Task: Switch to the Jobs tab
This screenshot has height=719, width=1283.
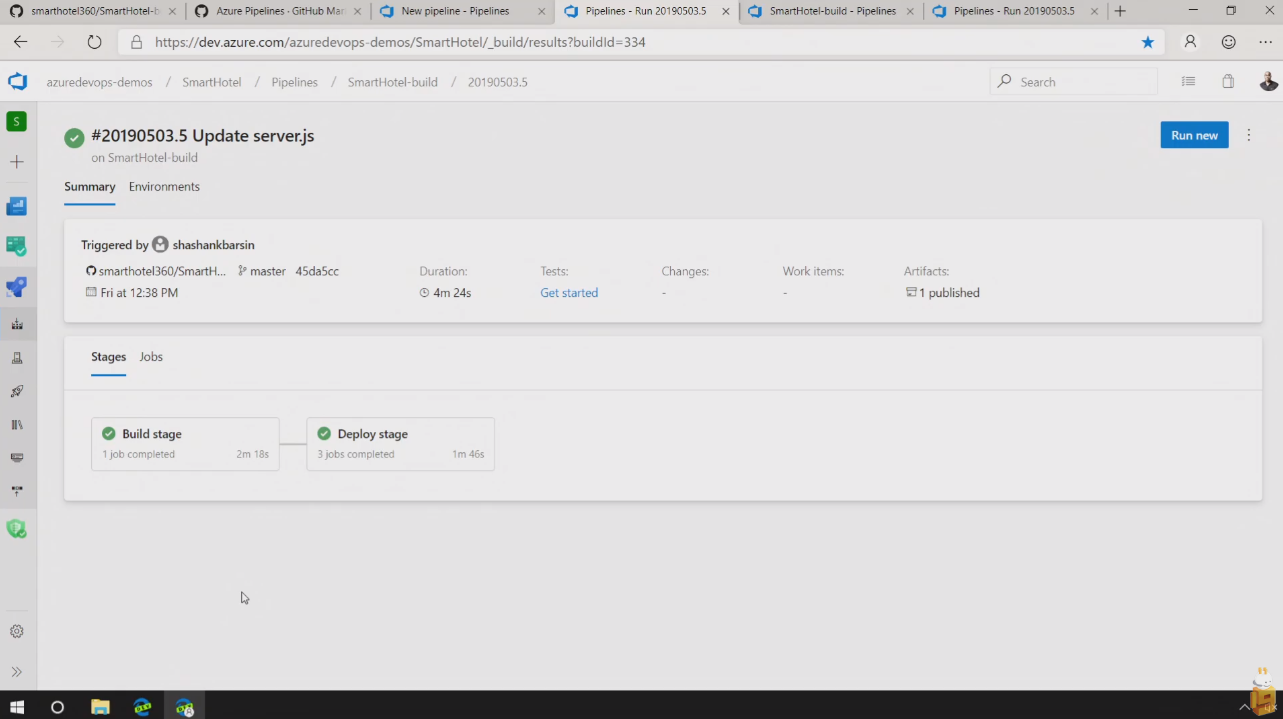Action: 151,357
